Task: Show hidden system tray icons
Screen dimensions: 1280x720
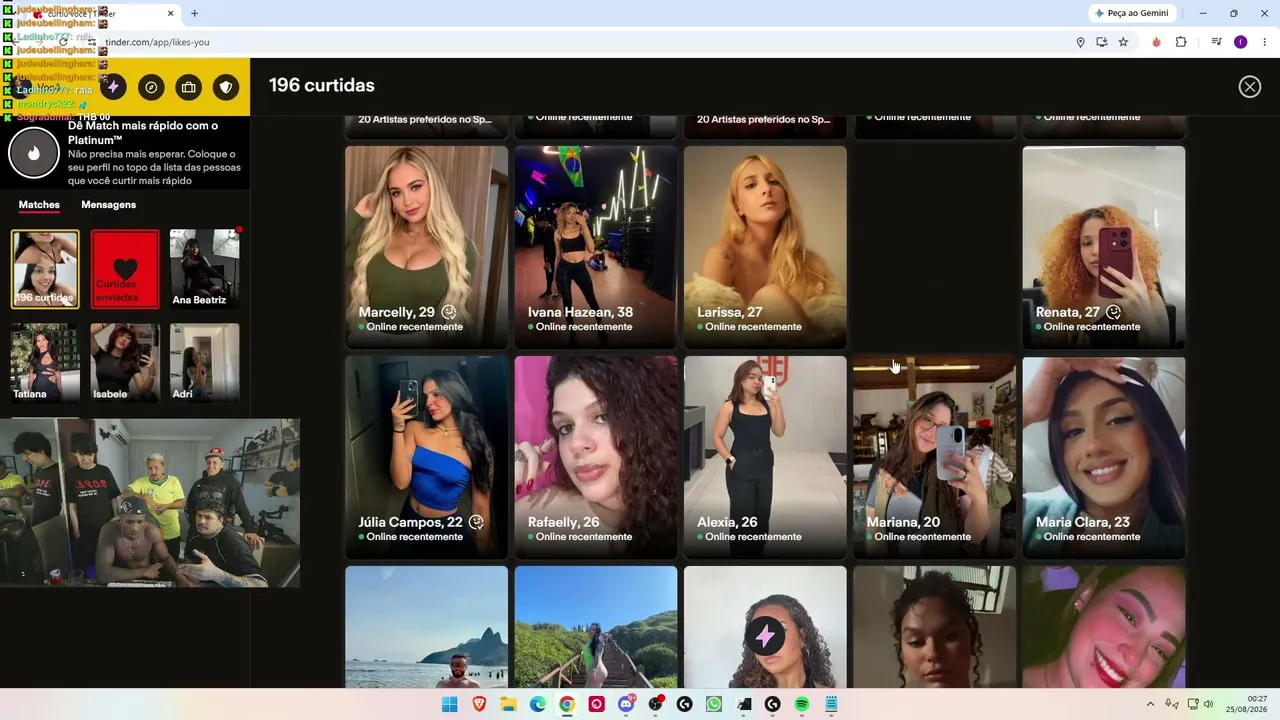Action: [x=1150, y=704]
